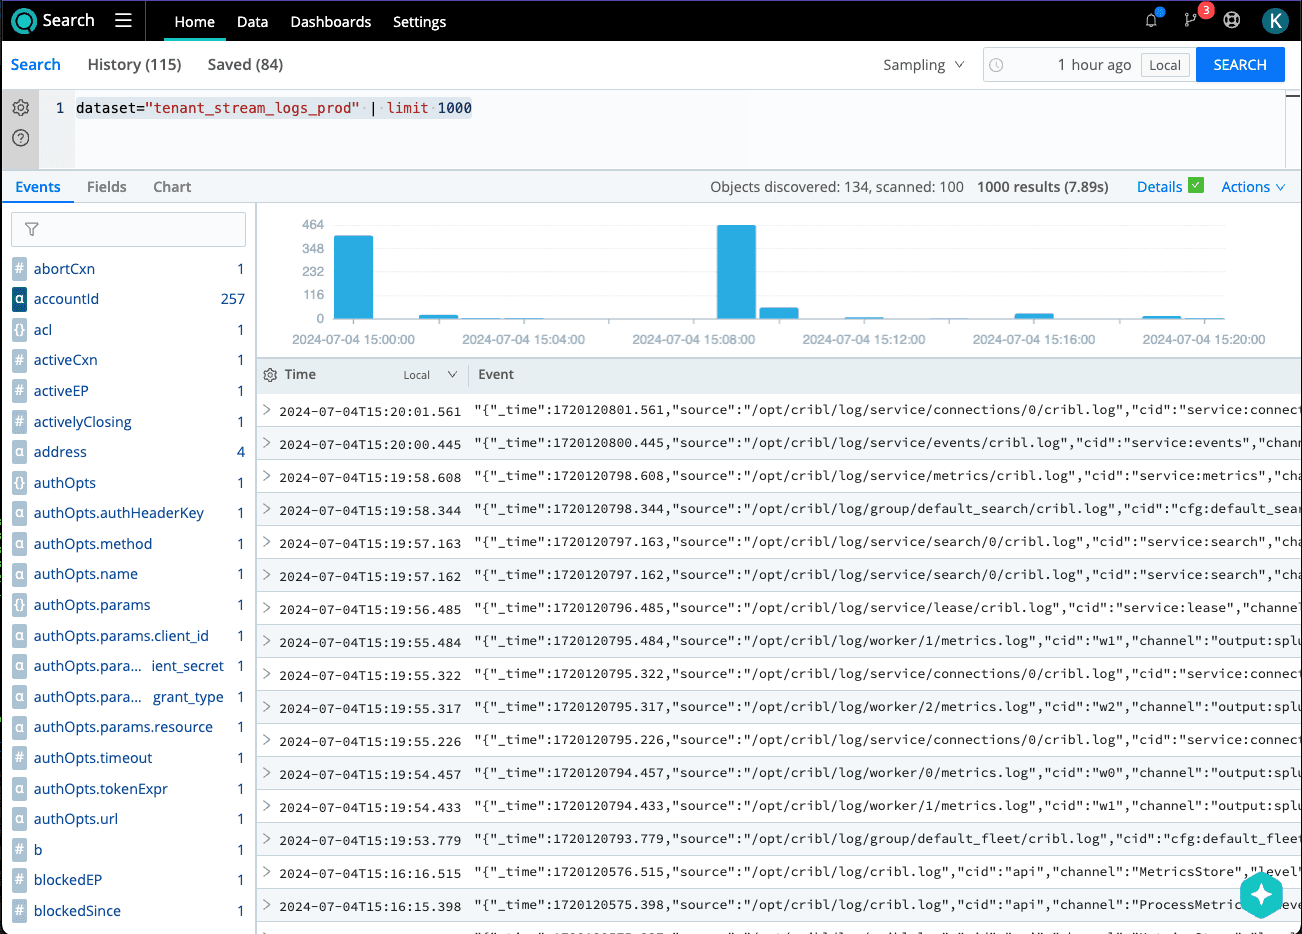The height and width of the screenshot is (934, 1302).
Task: Launch the AI copilot sparkle button
Action: pos(1261,894)
